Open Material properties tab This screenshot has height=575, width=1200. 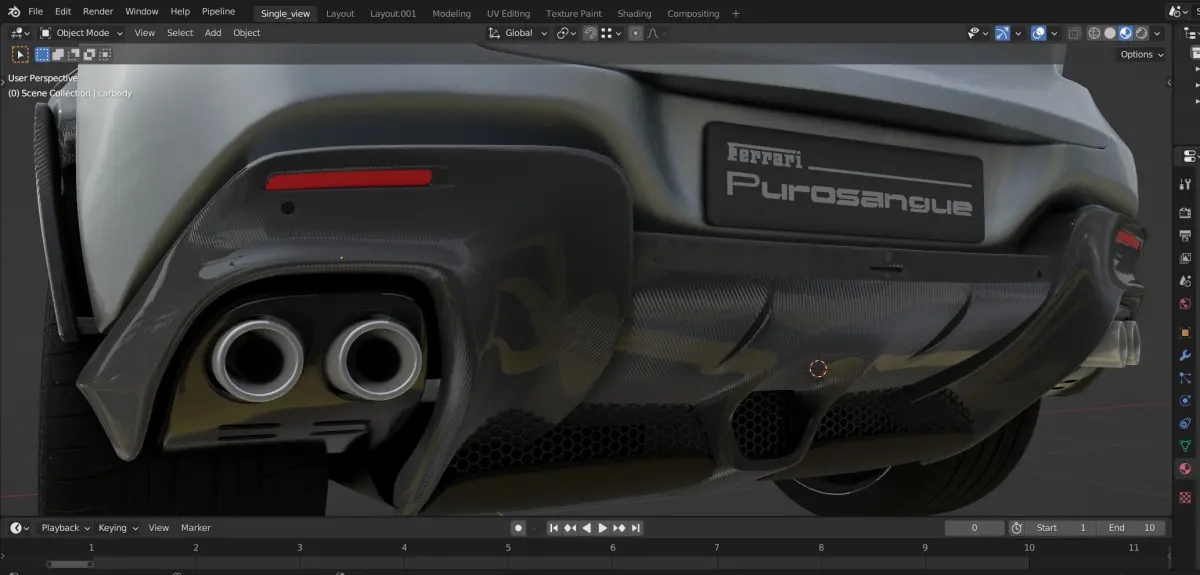tap(1186, 469)
